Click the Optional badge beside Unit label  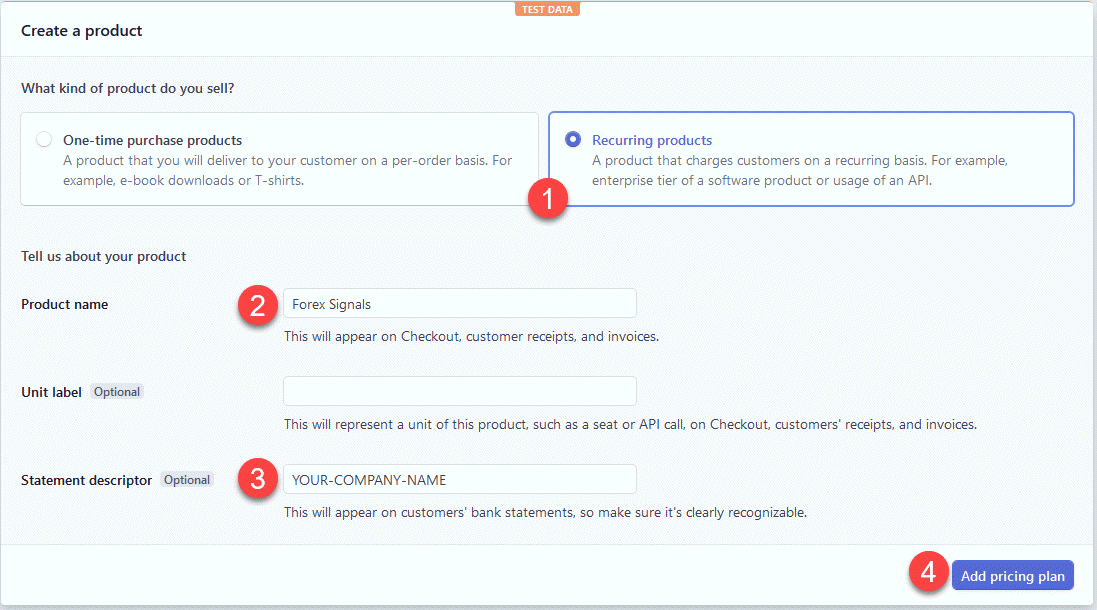(x=117, y=392)
